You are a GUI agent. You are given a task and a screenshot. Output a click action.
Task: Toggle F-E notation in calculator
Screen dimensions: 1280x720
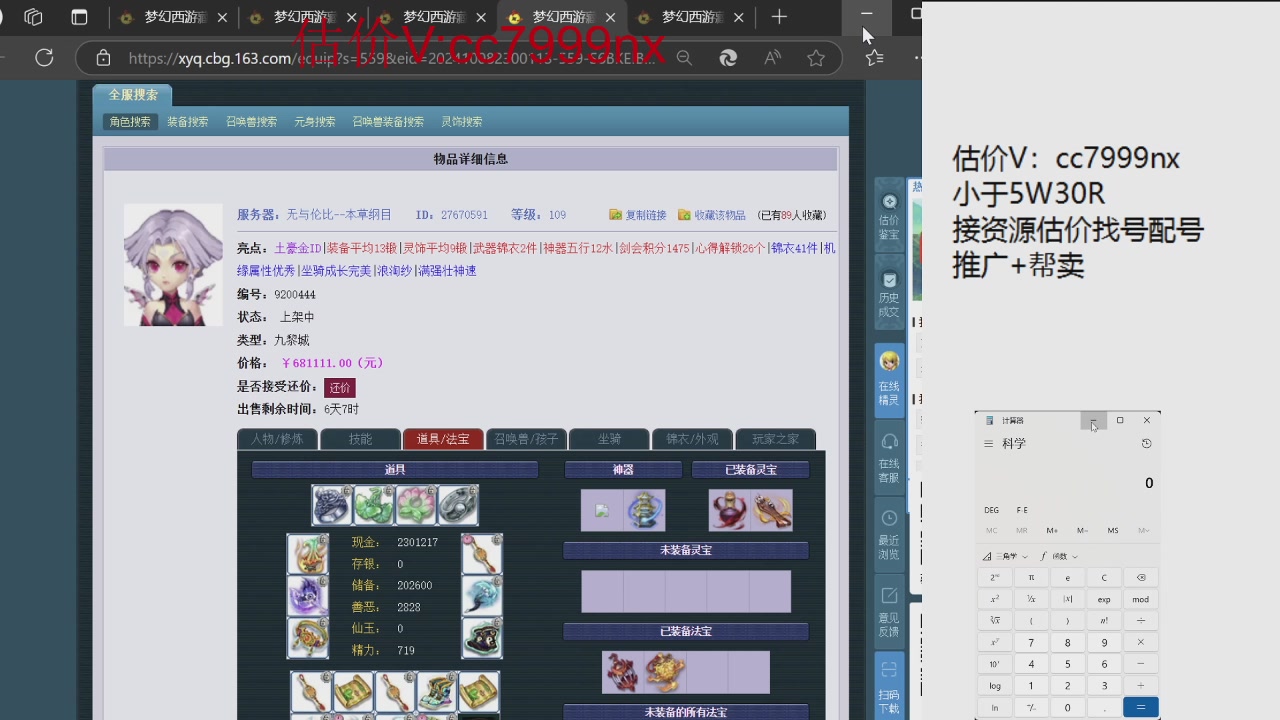pyautogui.click(x=1022, y=510)
